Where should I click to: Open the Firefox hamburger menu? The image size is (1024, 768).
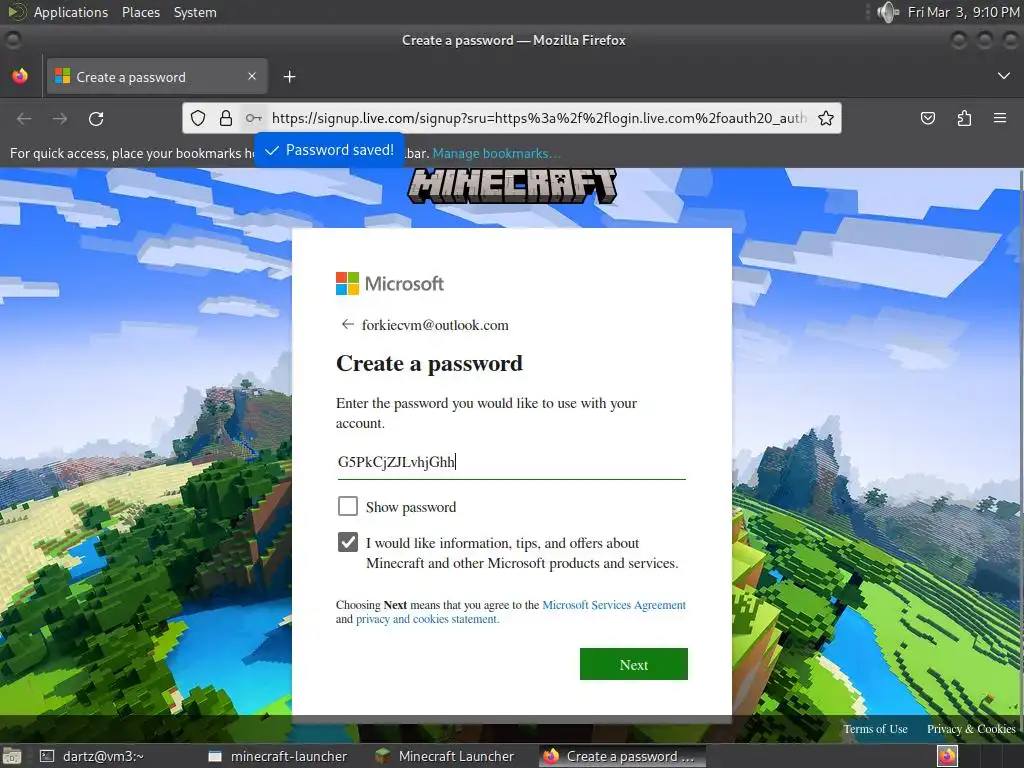[1000, 118]
